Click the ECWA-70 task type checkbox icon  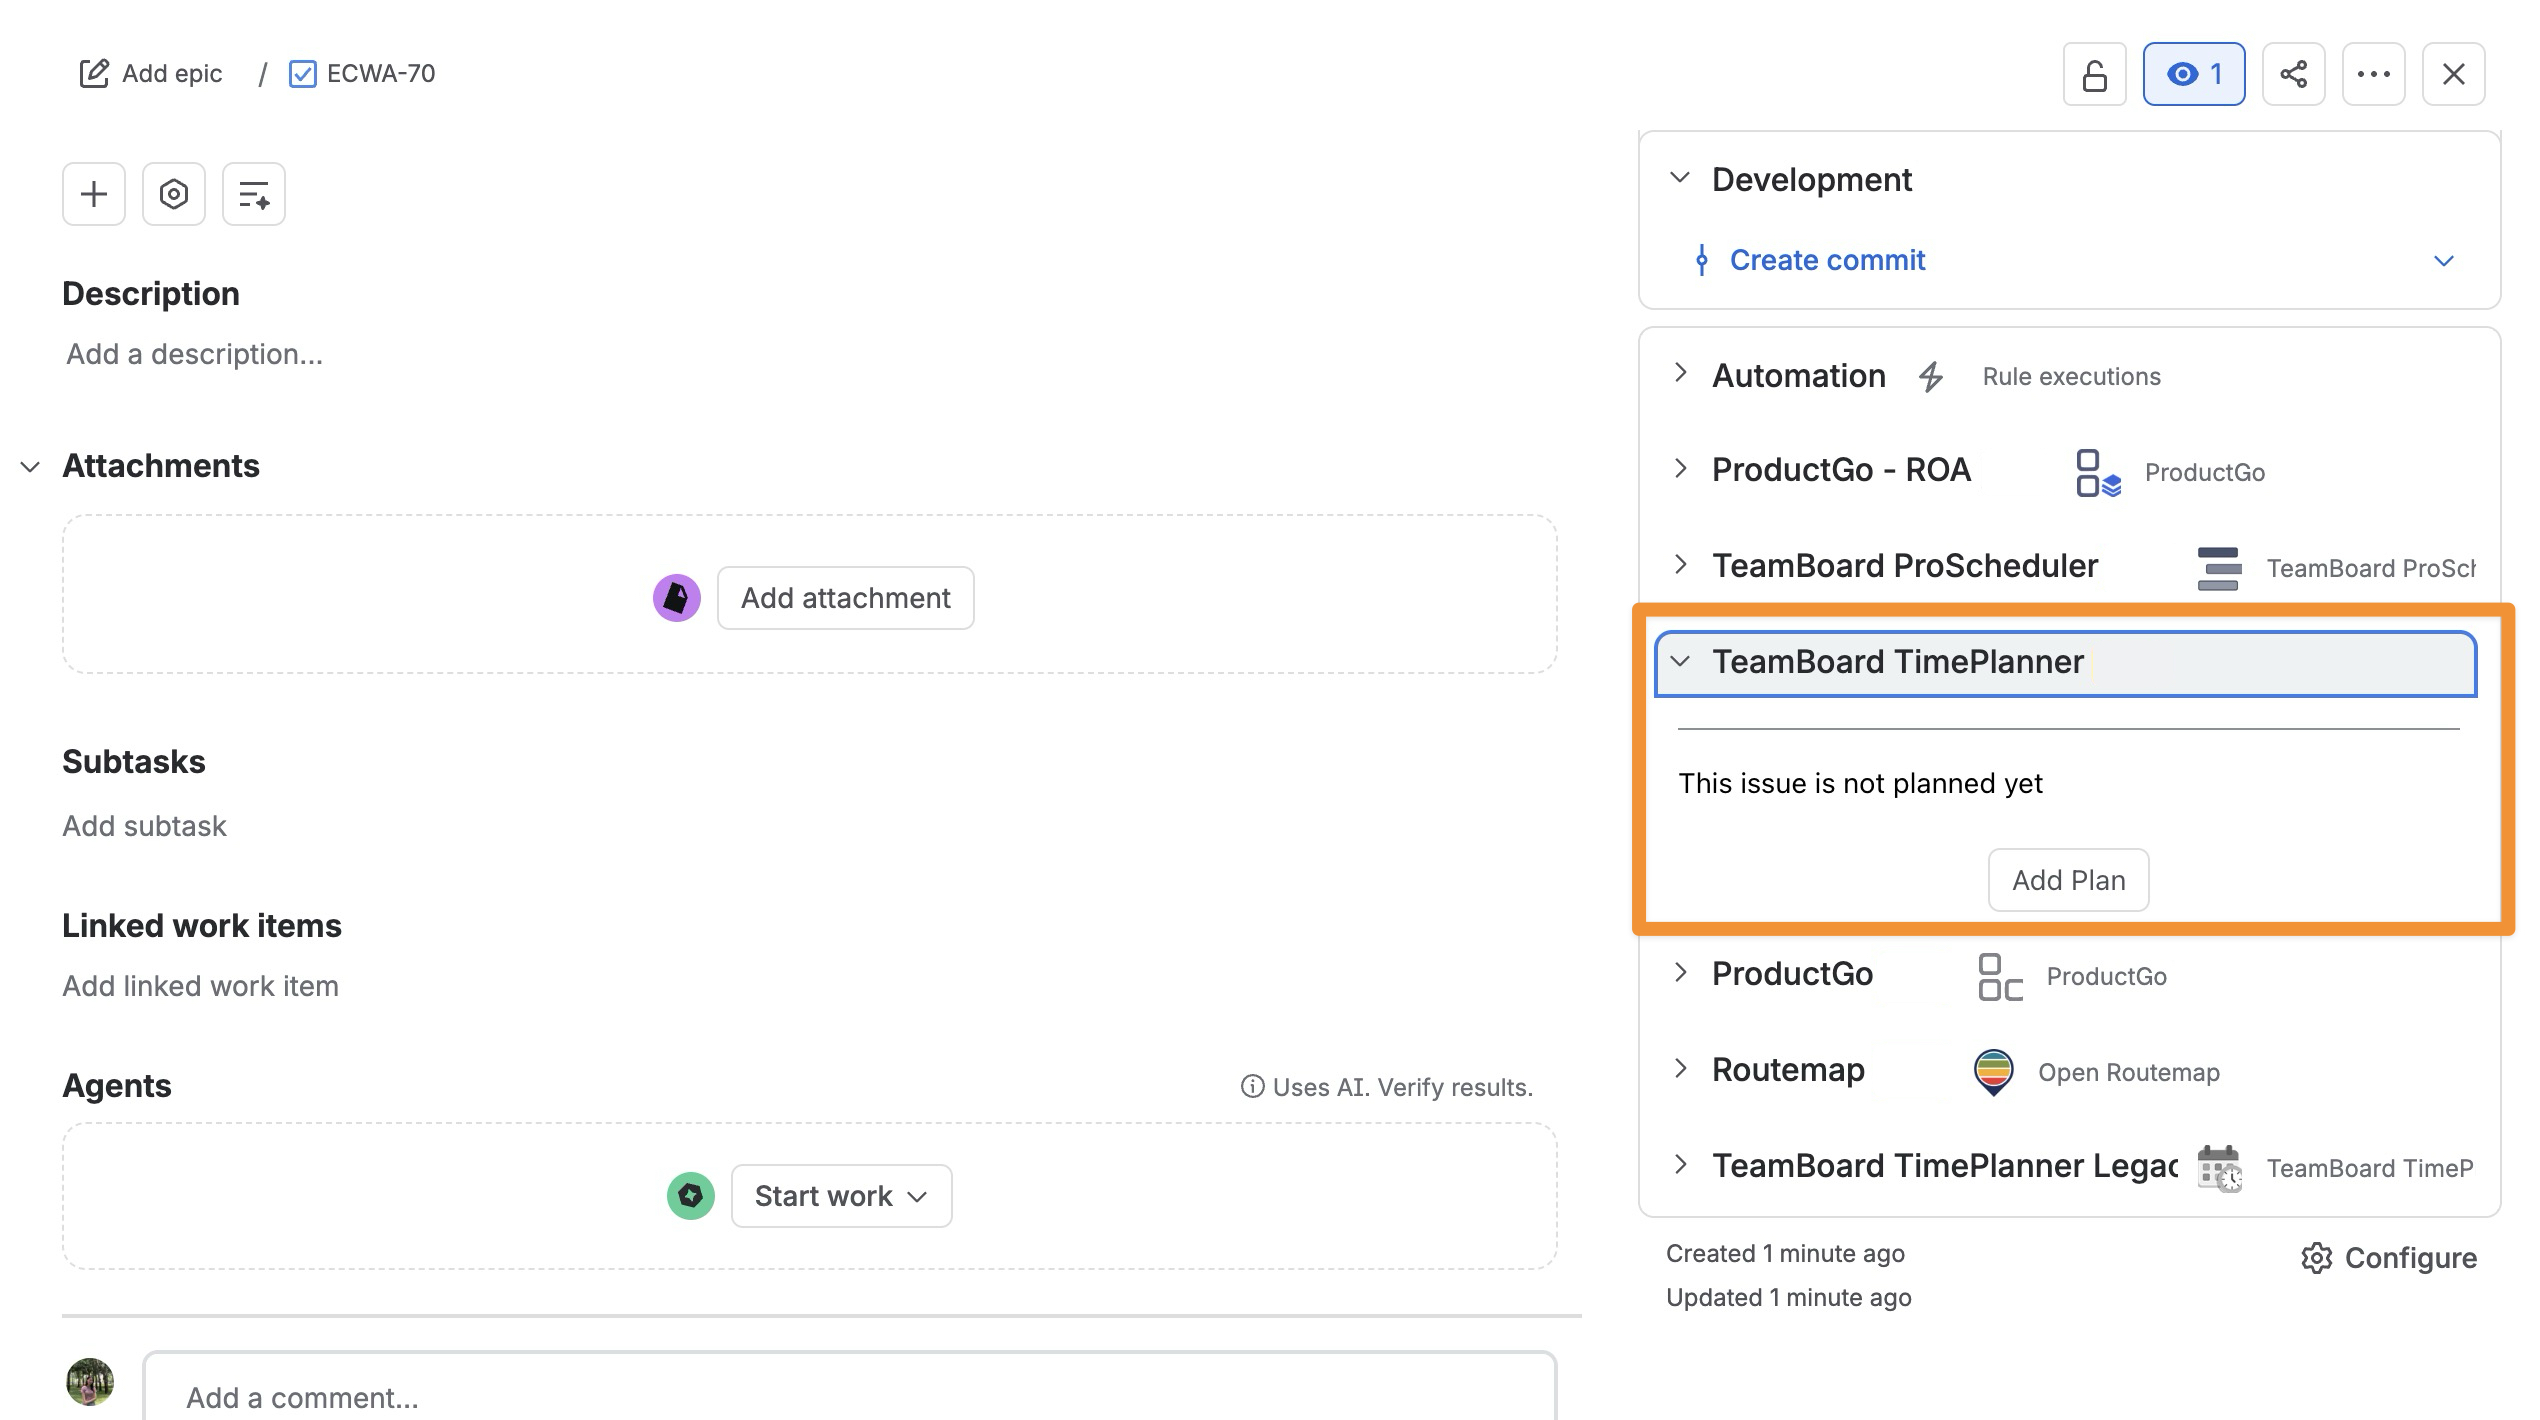[x=302, y=74]
